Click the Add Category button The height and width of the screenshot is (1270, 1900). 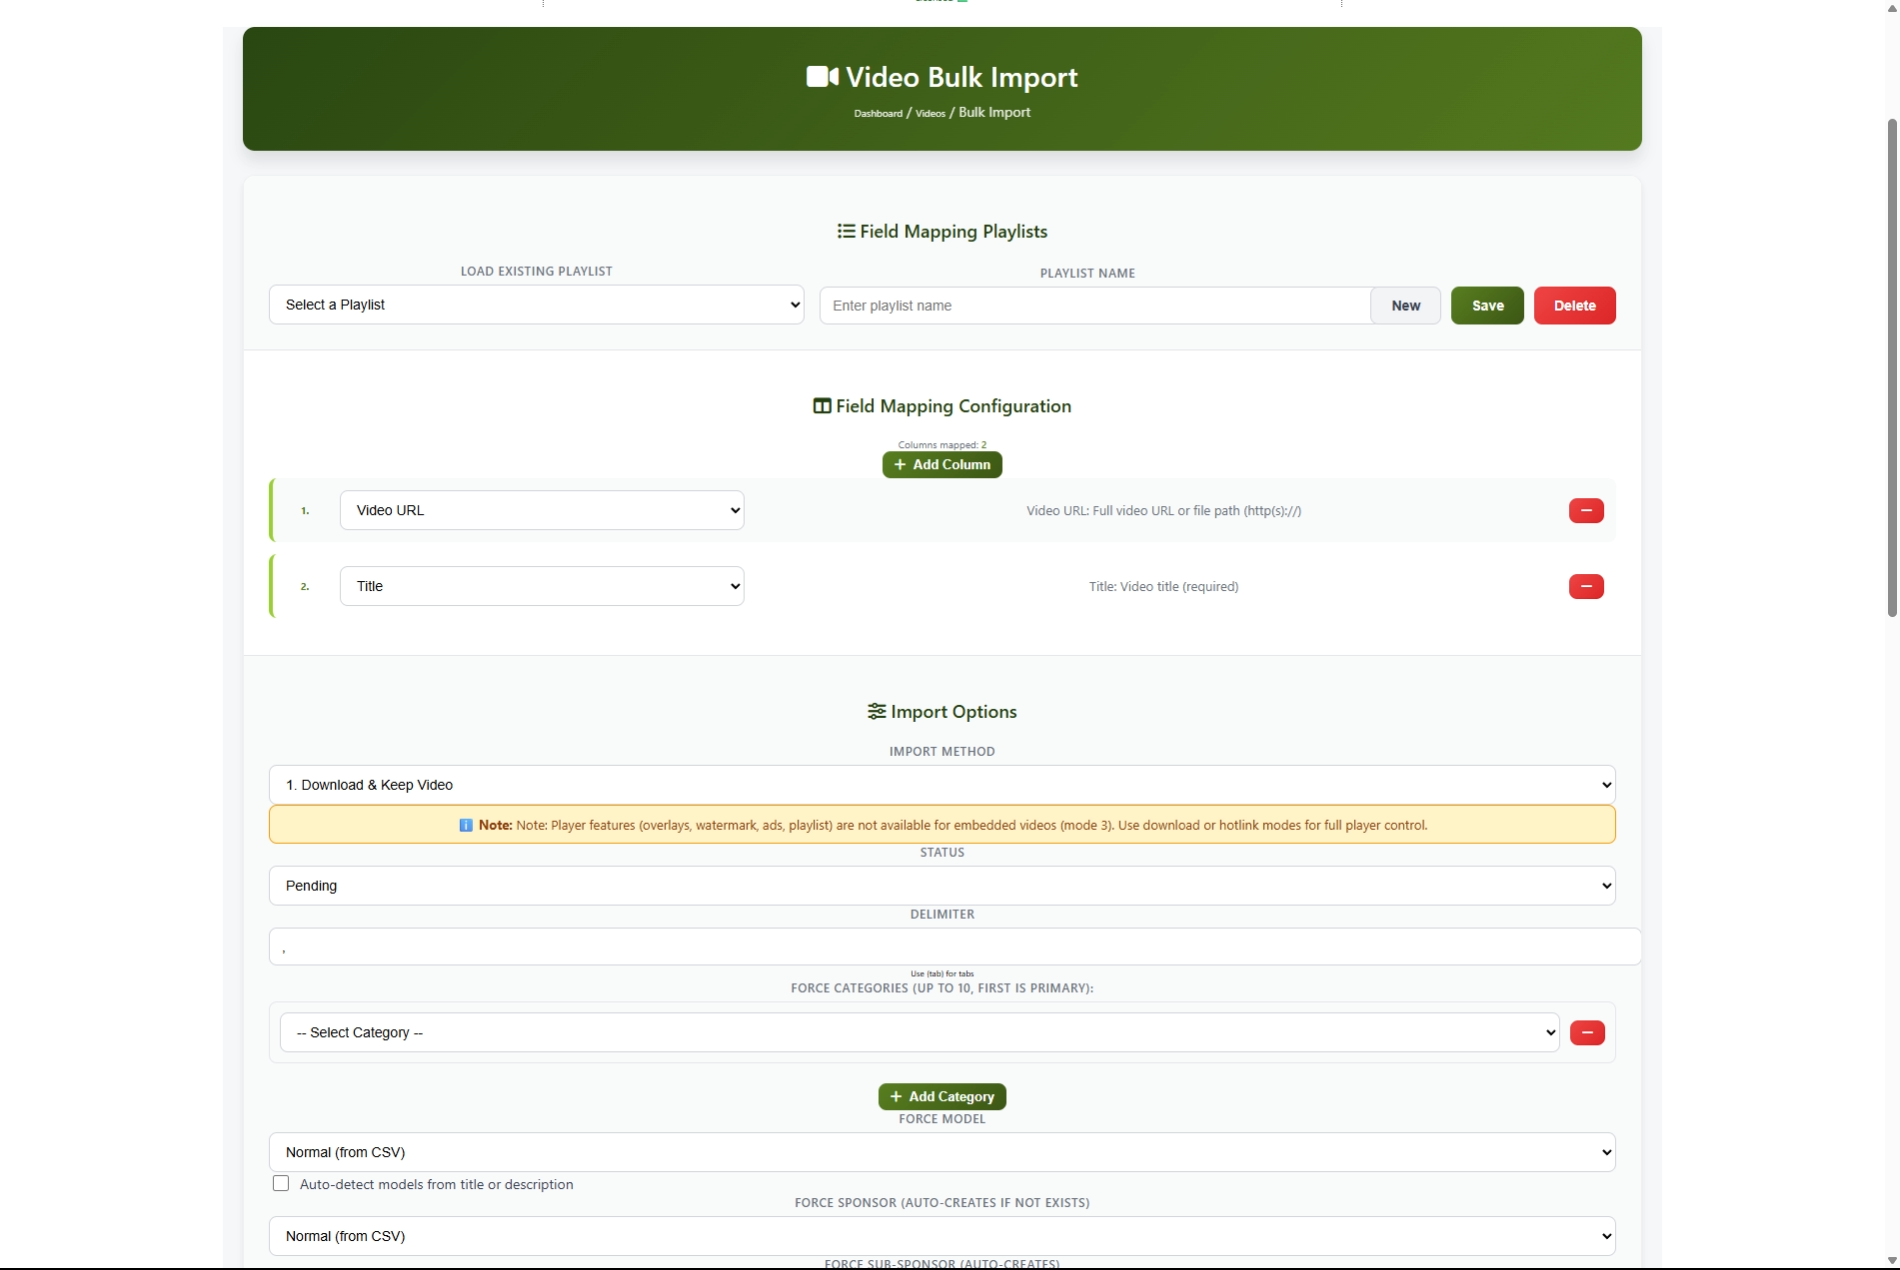[941, 1096]
